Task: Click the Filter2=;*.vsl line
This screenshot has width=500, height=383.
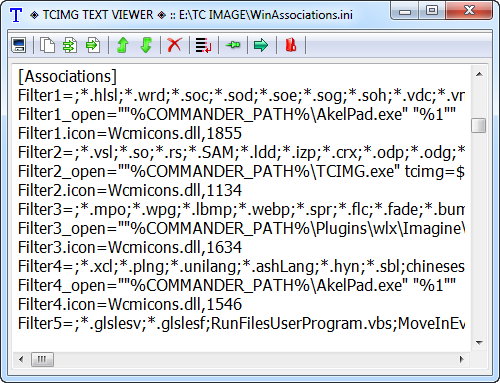Action: [241, 153]
